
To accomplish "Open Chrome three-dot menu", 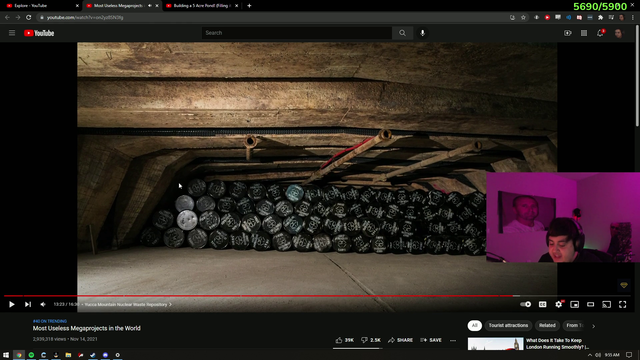I will click(x=633, y=18).
